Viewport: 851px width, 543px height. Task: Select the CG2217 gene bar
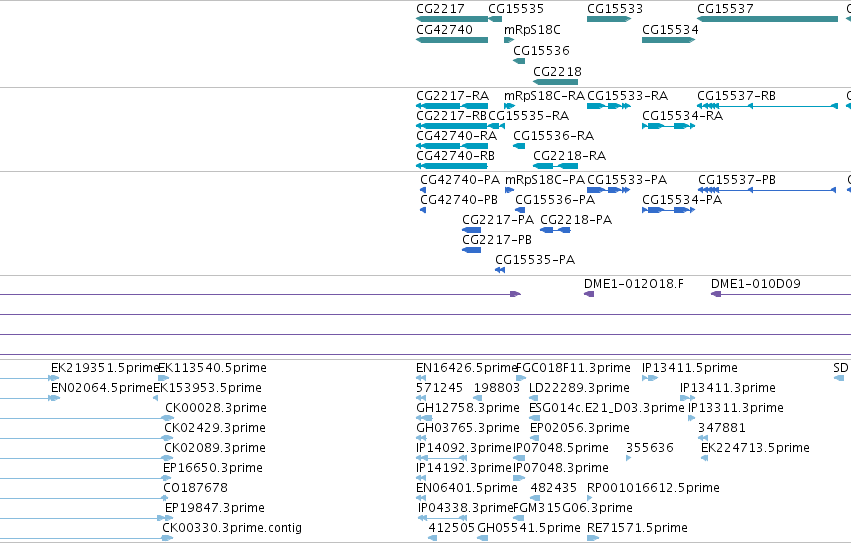click(452, 19)
